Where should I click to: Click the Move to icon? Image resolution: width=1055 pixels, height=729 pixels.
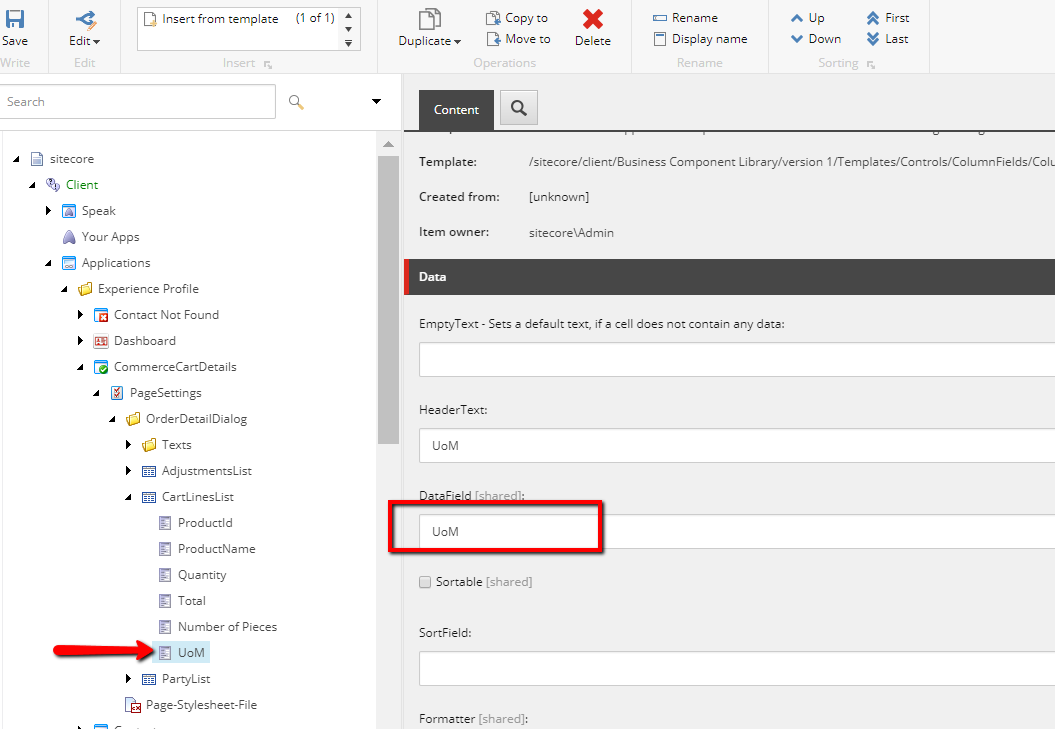493,39
